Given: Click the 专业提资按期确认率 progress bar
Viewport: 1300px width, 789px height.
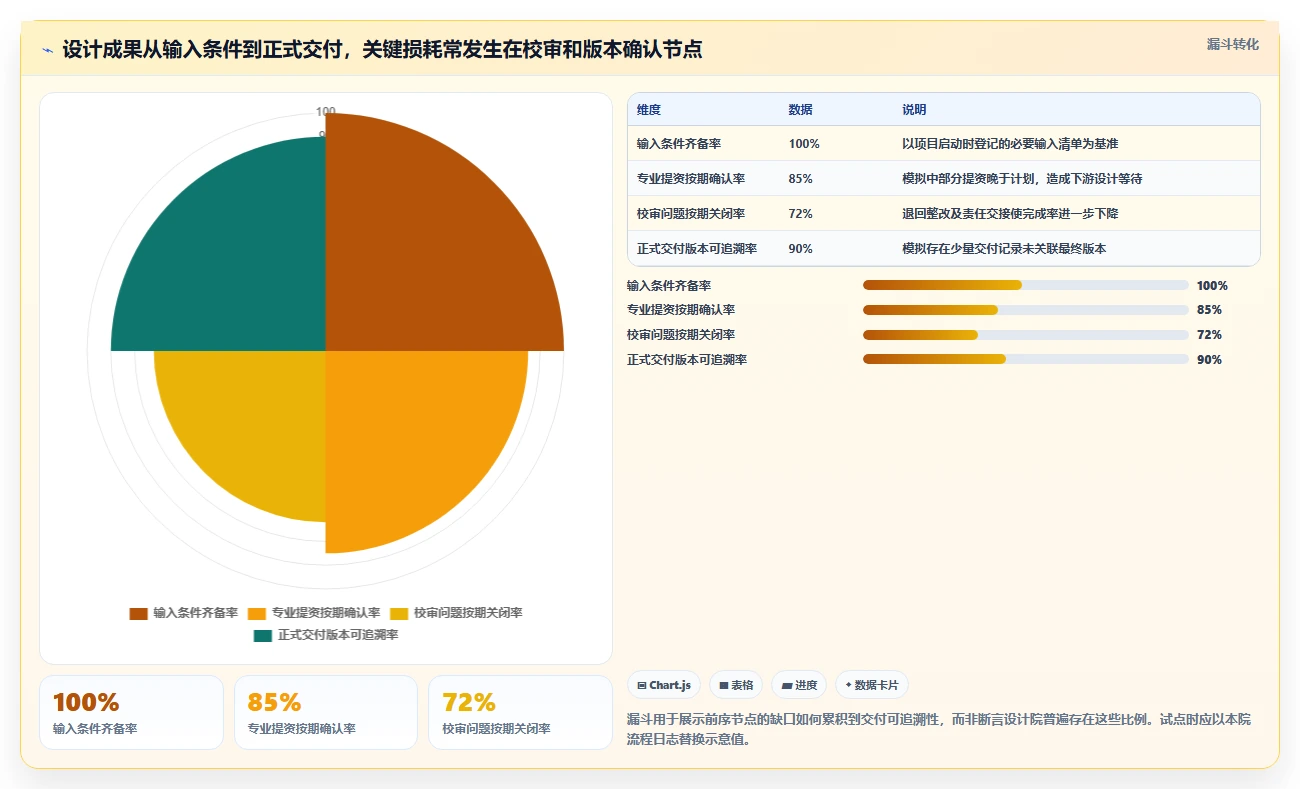Looking at the screenshot, I should point(1026,310).
